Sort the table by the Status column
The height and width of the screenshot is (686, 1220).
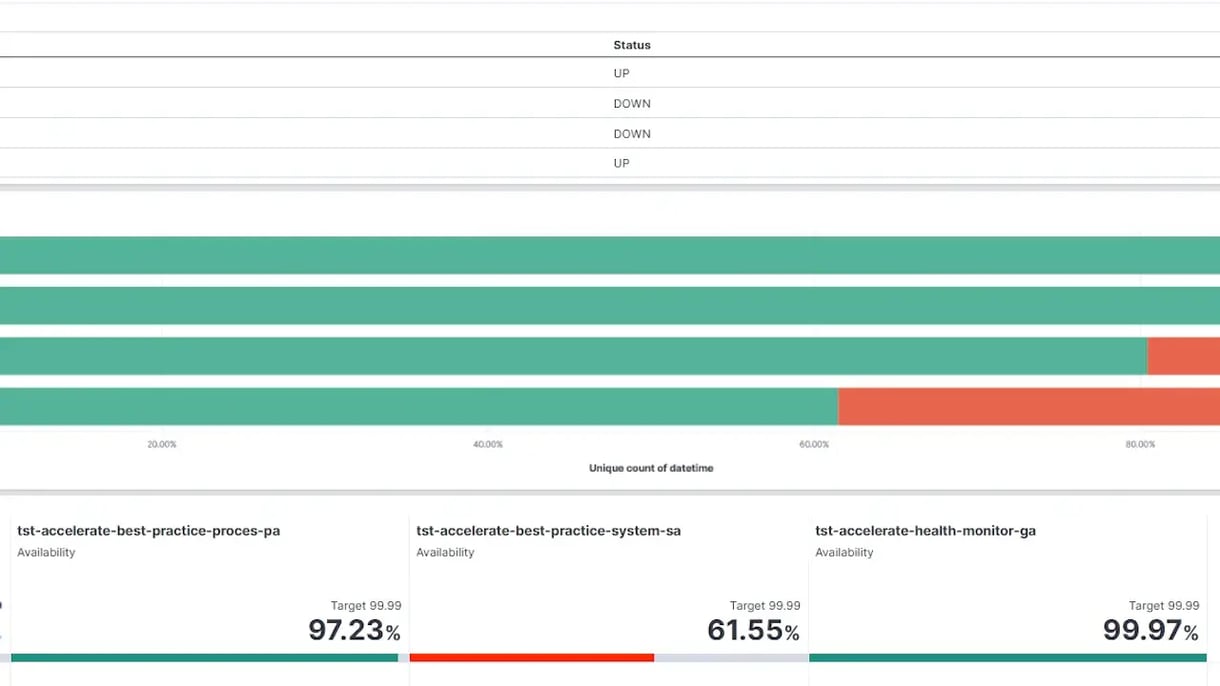pyautogui.click(x=631, y=45)
